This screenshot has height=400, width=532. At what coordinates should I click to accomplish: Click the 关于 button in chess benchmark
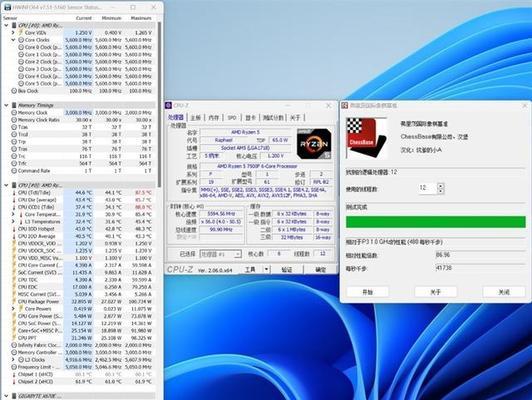tap(435, 292)
